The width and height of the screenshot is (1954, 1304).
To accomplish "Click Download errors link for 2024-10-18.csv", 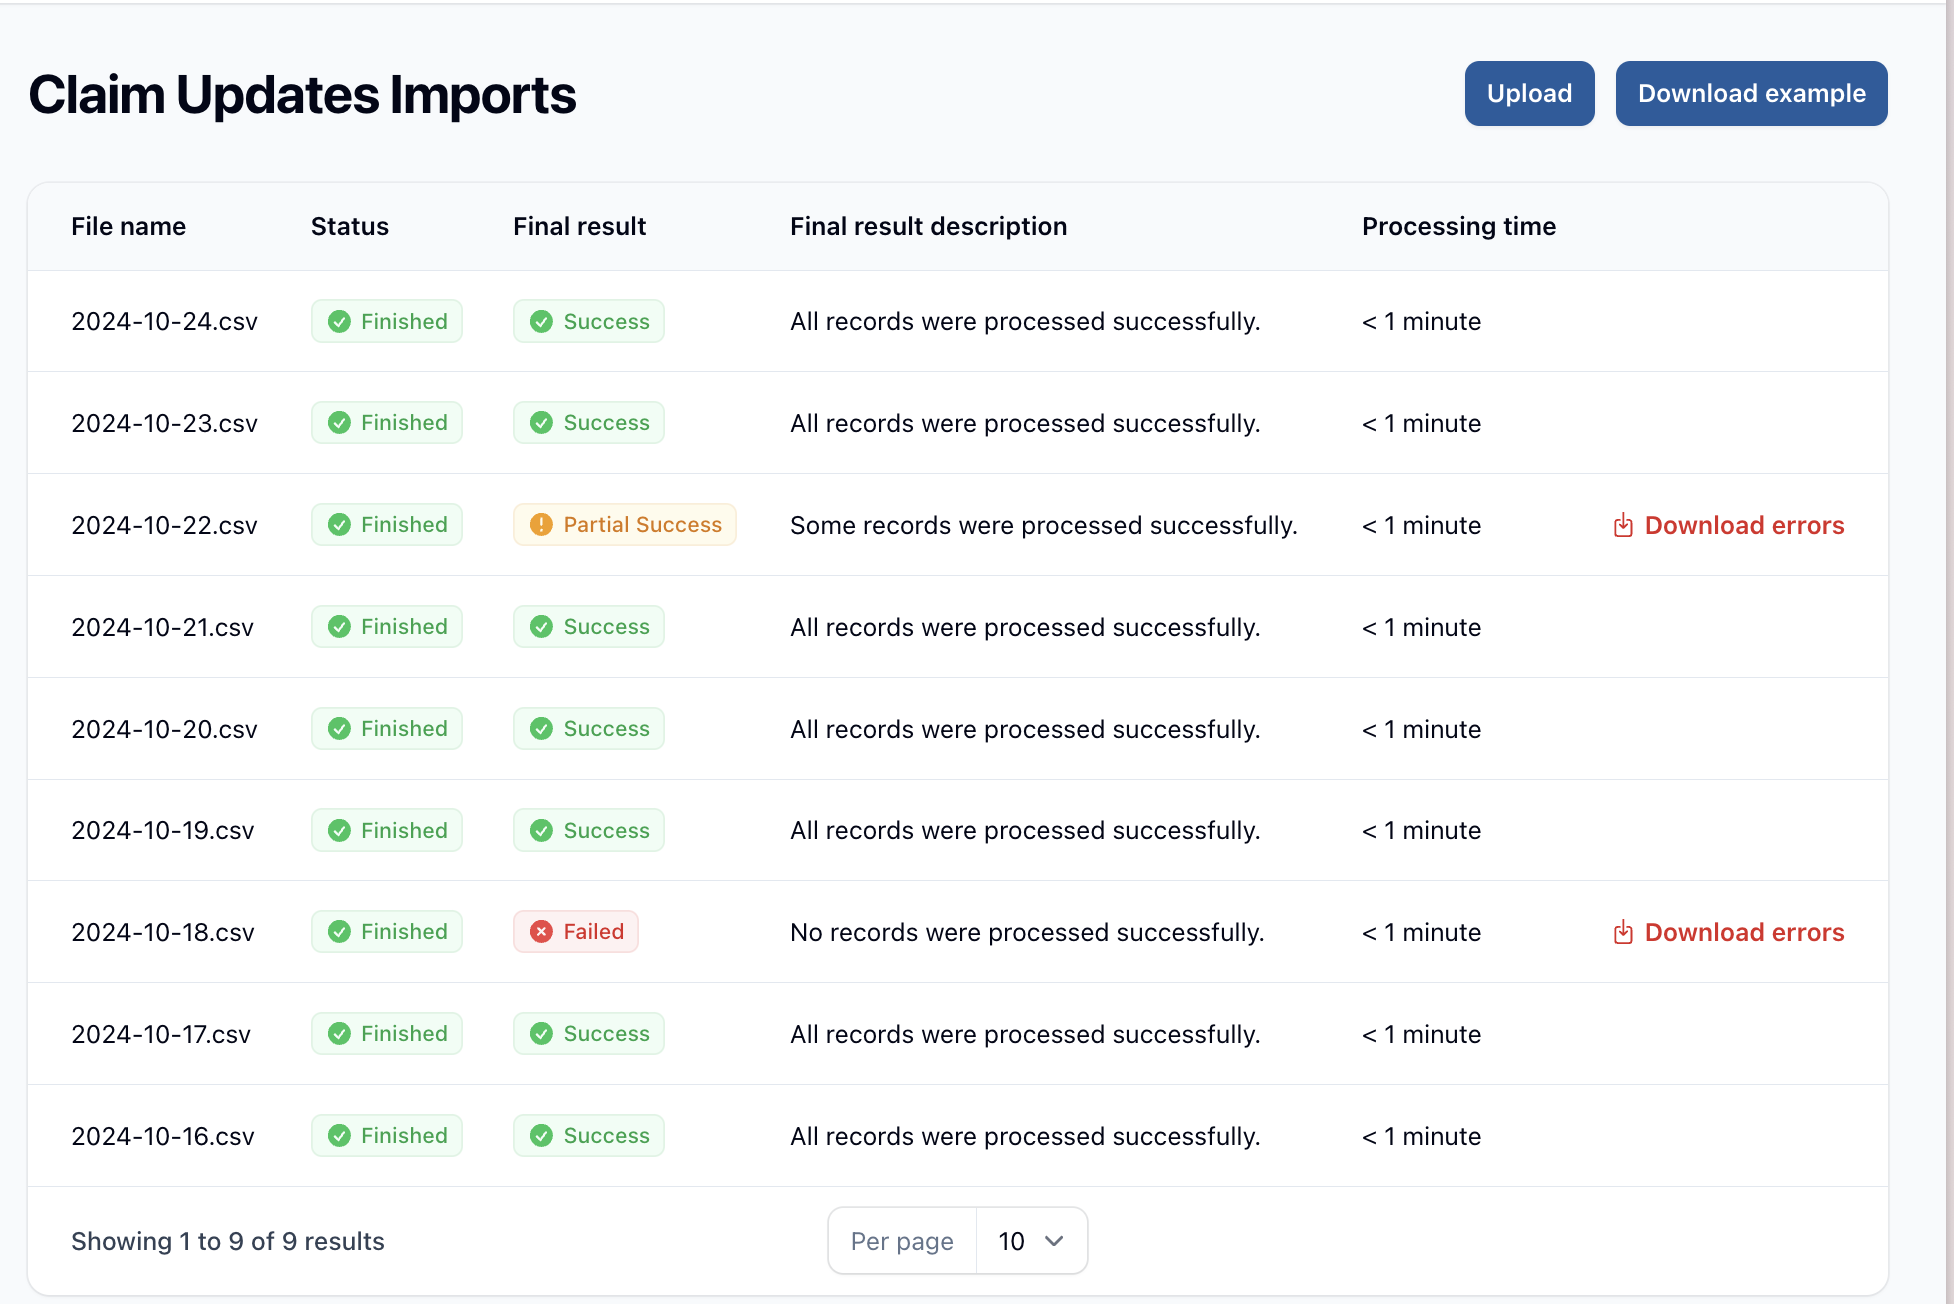I will (1743, 933).
